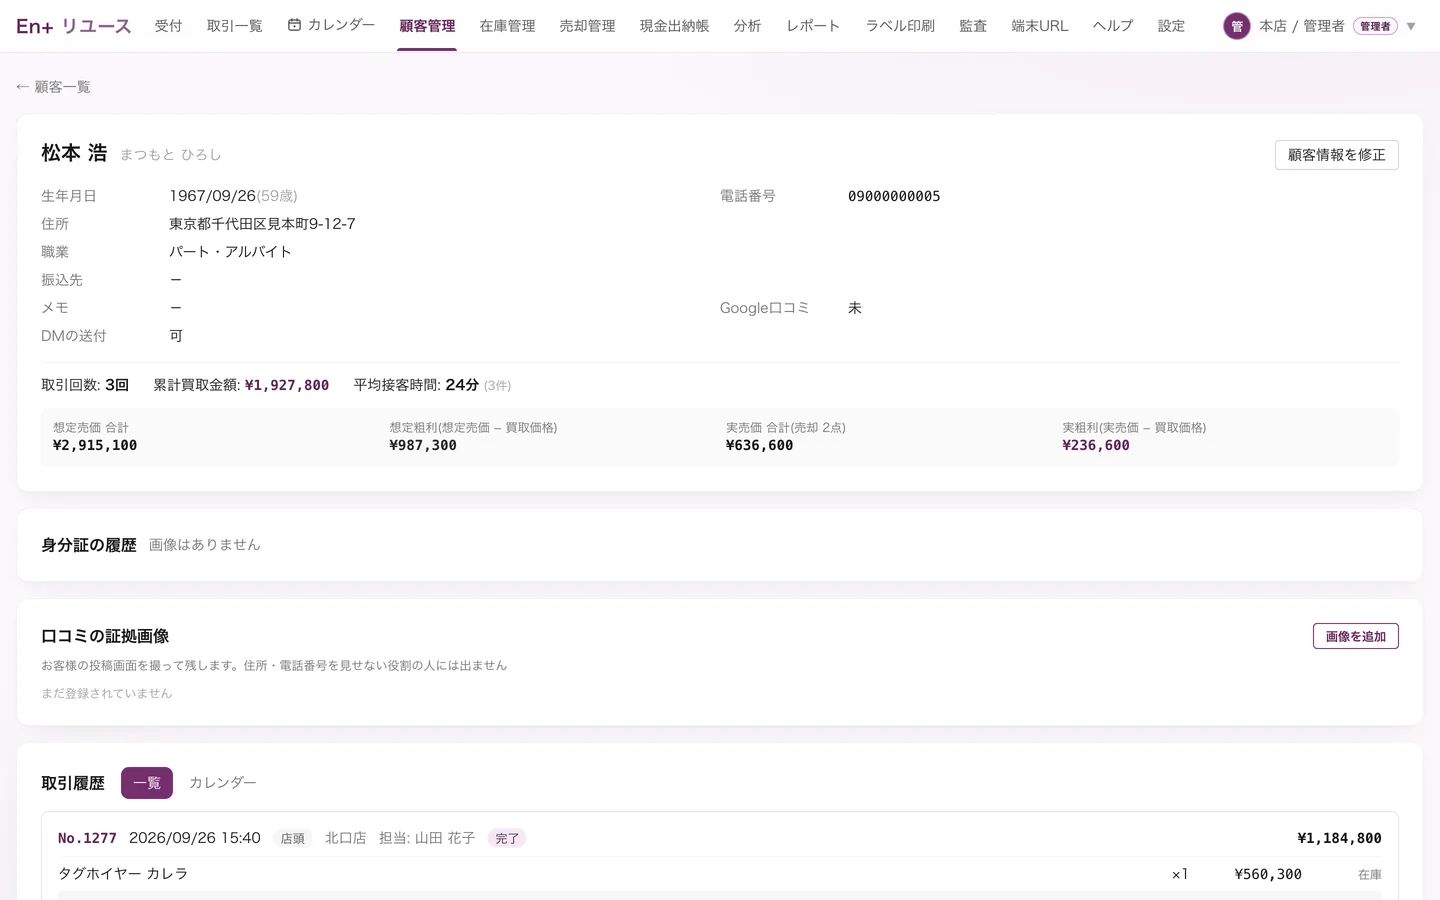
Task: Go to 取引一覧 page
Action: point(235,26)
